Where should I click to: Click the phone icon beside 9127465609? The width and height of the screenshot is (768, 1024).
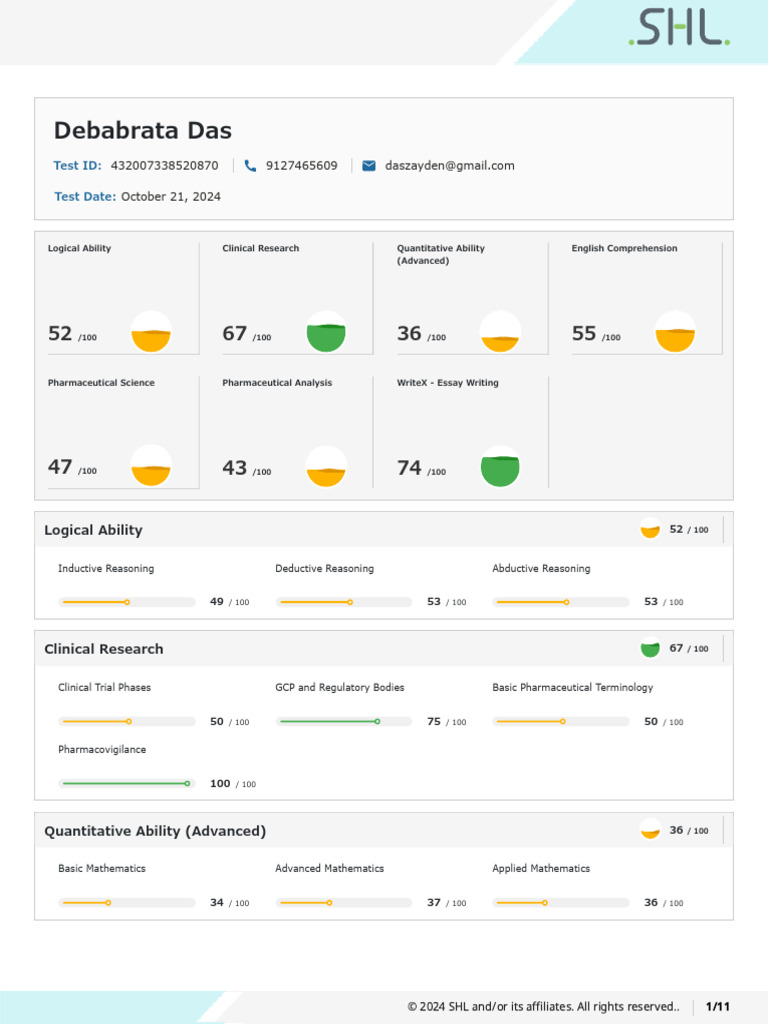coord(250,166)
